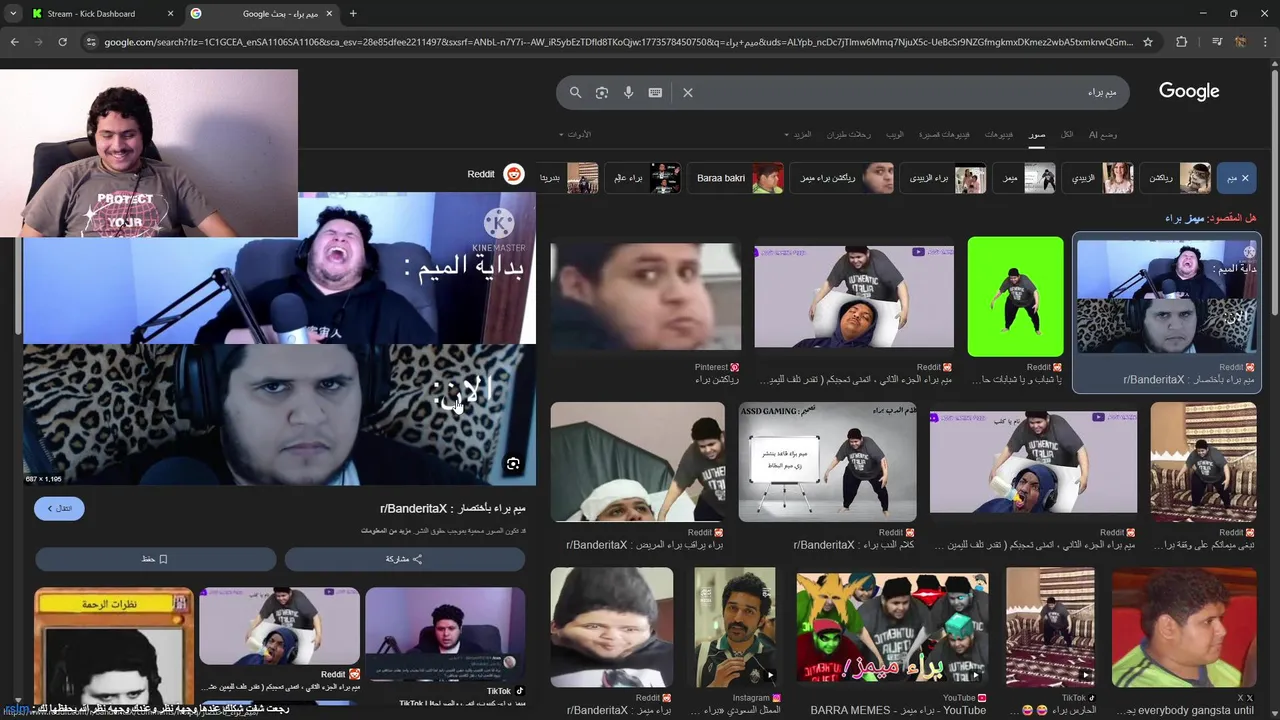Clear the search query with the X icon

(x=688, y=92)
